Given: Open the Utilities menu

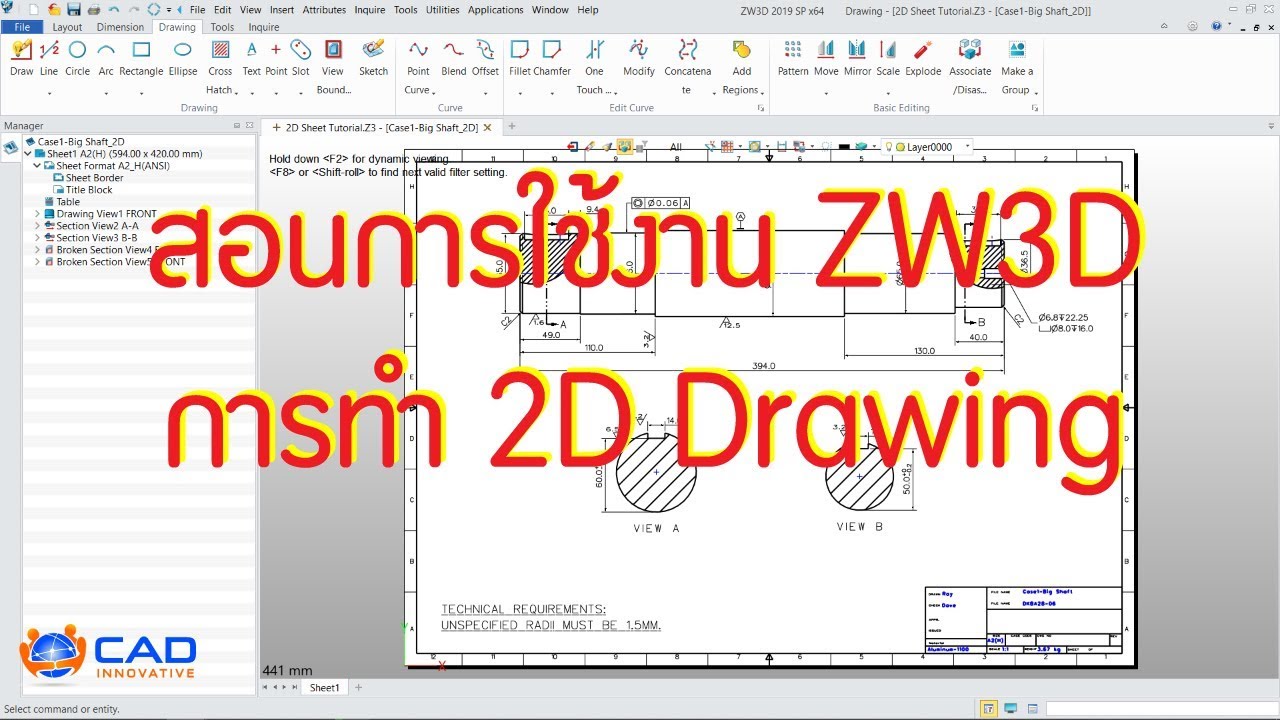Looking at the screenshot, I should click(442, 10).
